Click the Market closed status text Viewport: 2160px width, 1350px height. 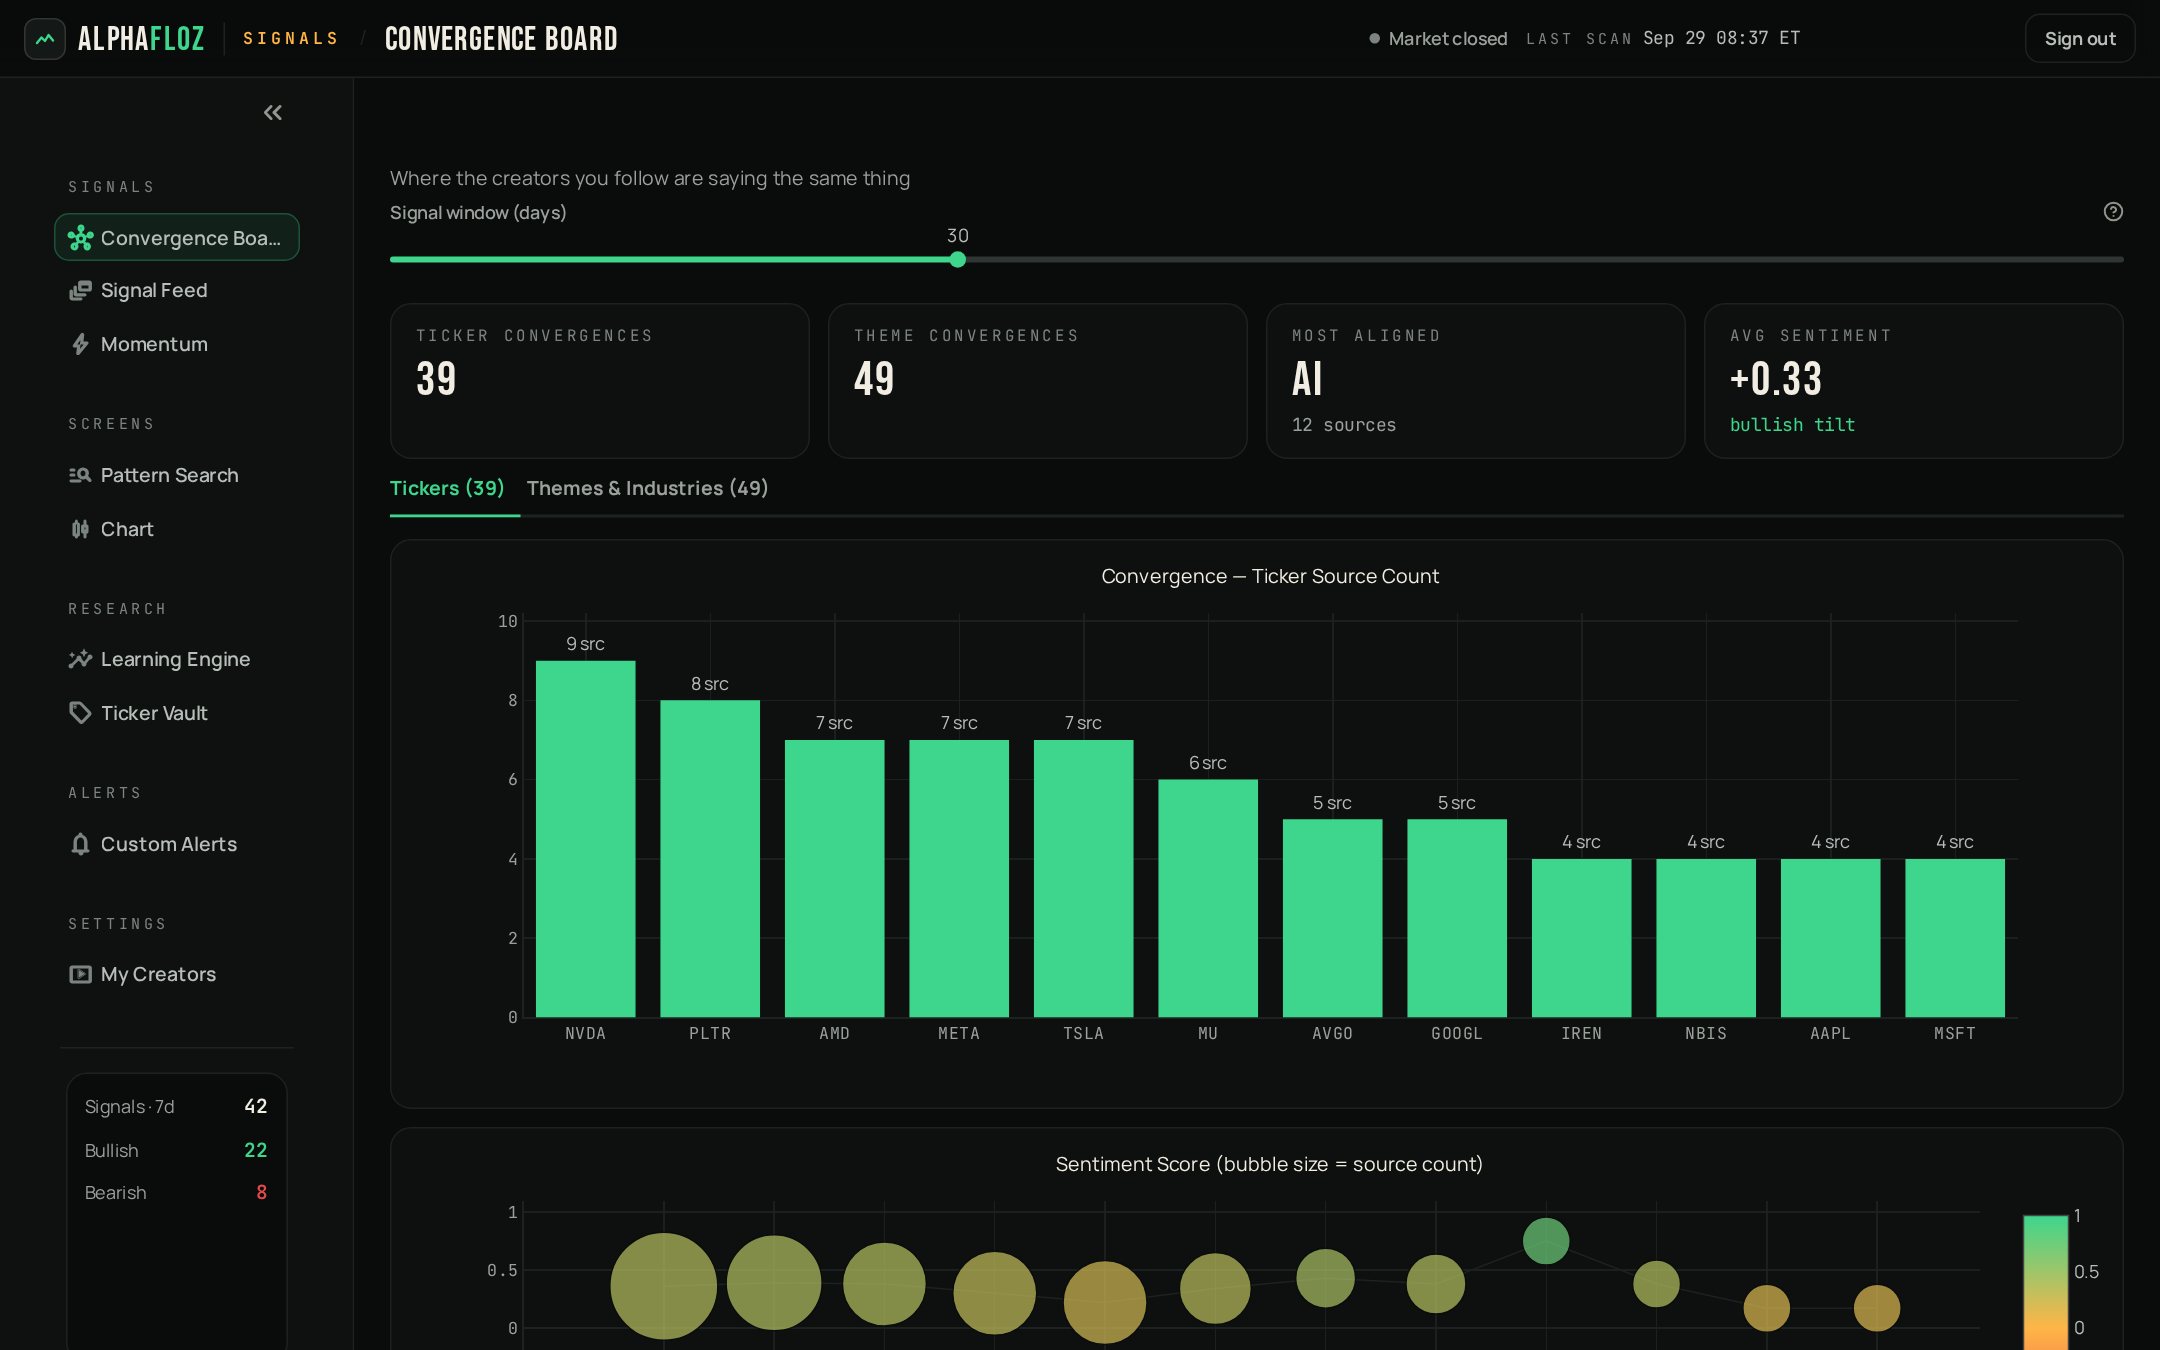(x=1448, y=39)
